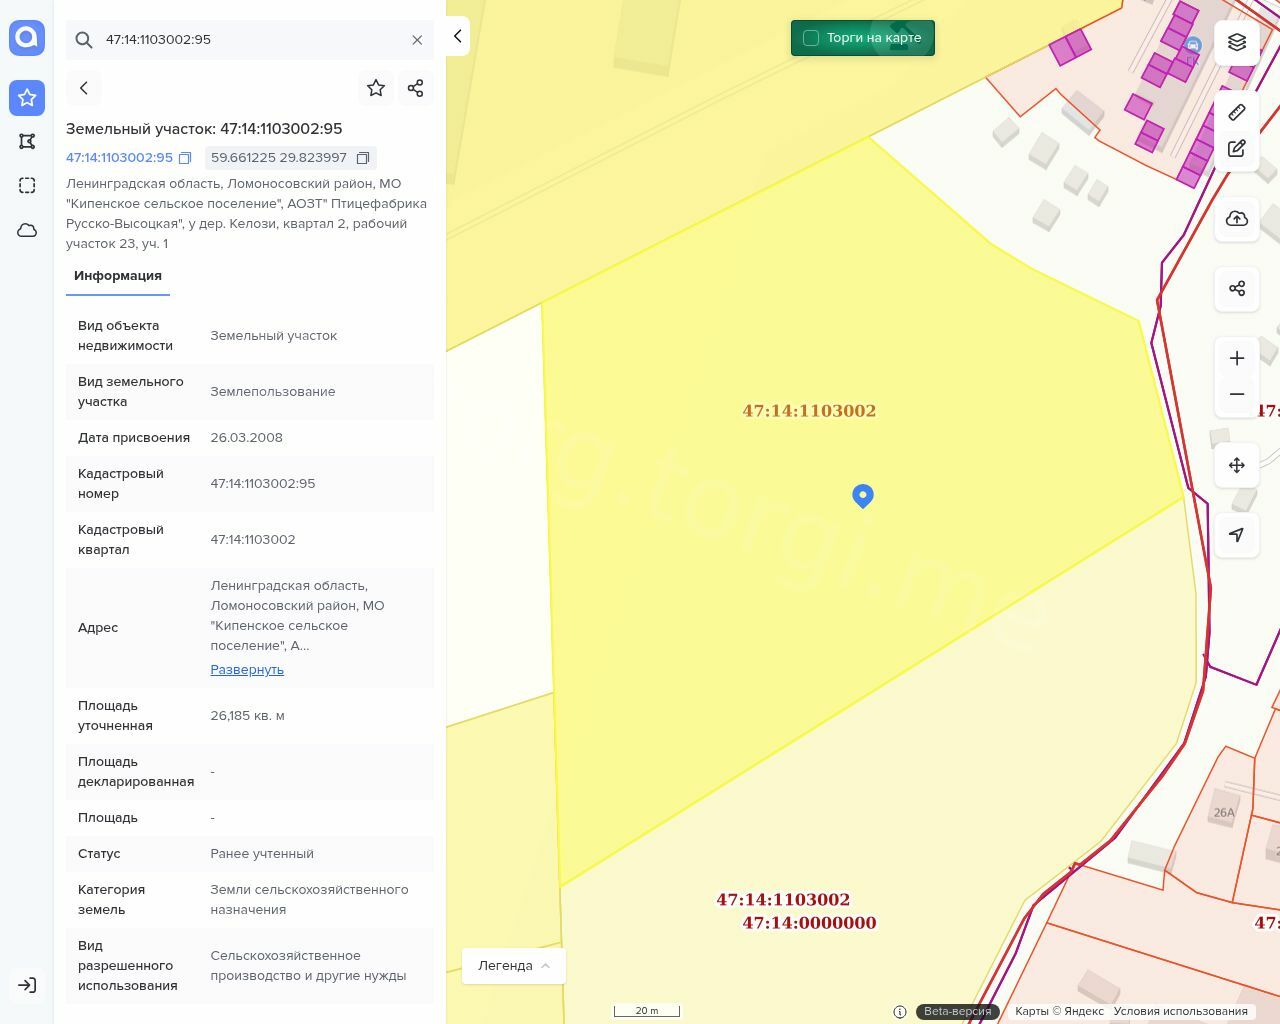Screen dimensions: 1280x1024
Task: Click the Развернуть address link
Action: click(247, 670)
